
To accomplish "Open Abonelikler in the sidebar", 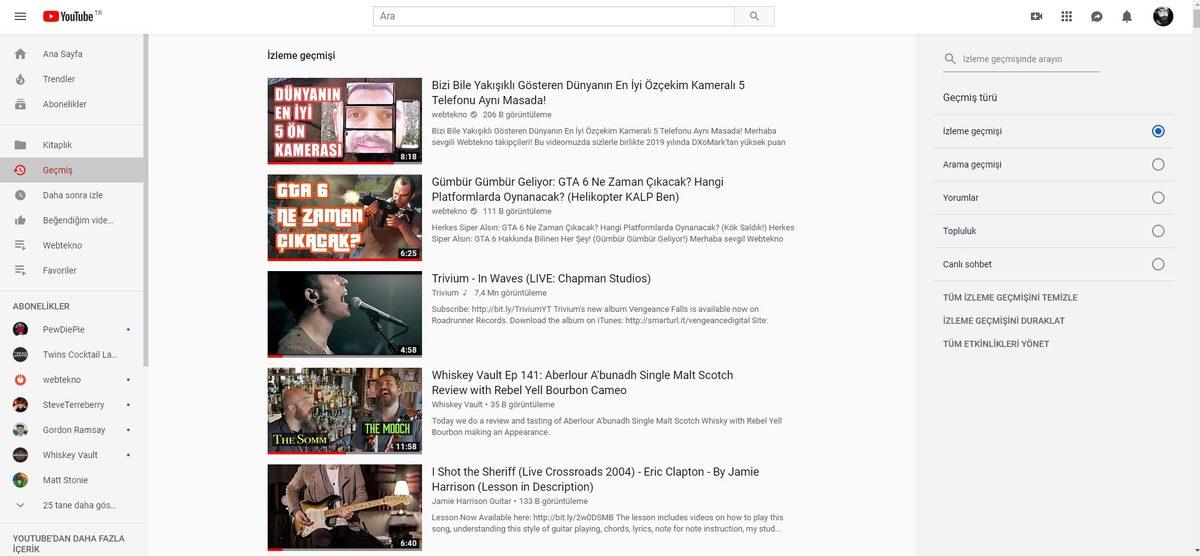I will coord(73,104).
